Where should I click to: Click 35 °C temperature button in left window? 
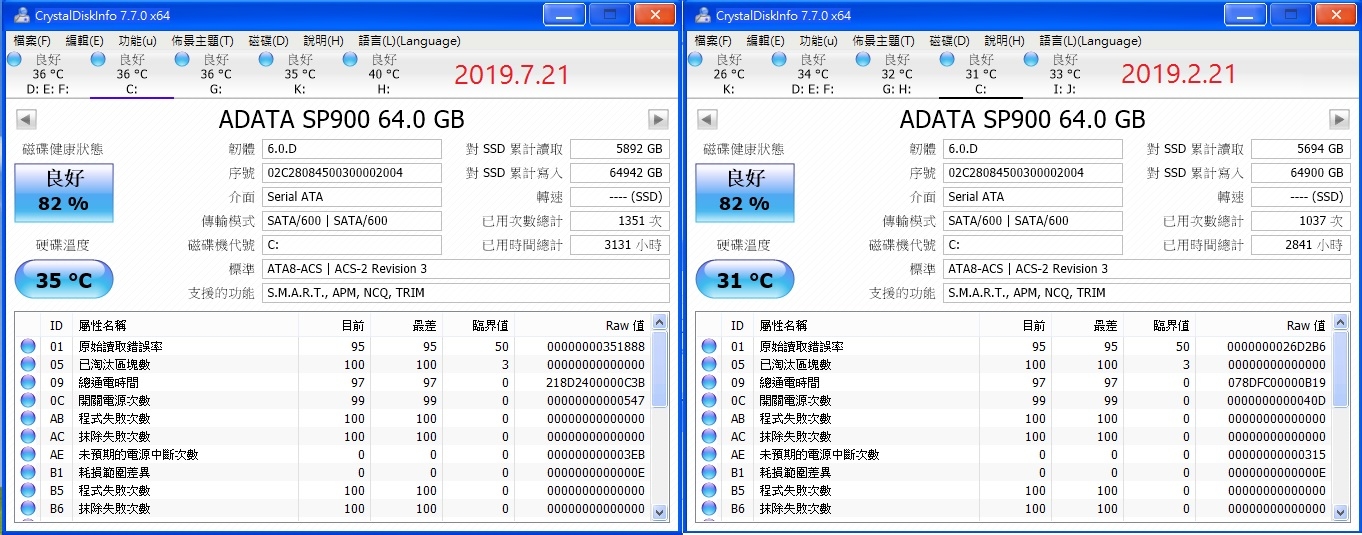[63, 280]
